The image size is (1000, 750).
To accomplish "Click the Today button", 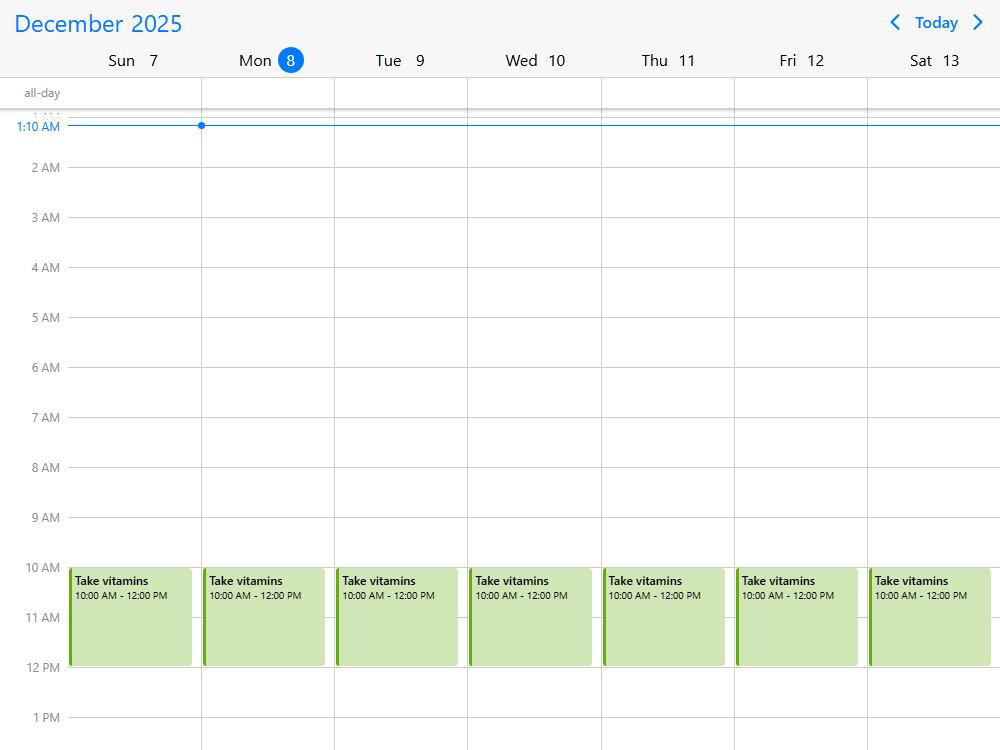I will (936, 22).
